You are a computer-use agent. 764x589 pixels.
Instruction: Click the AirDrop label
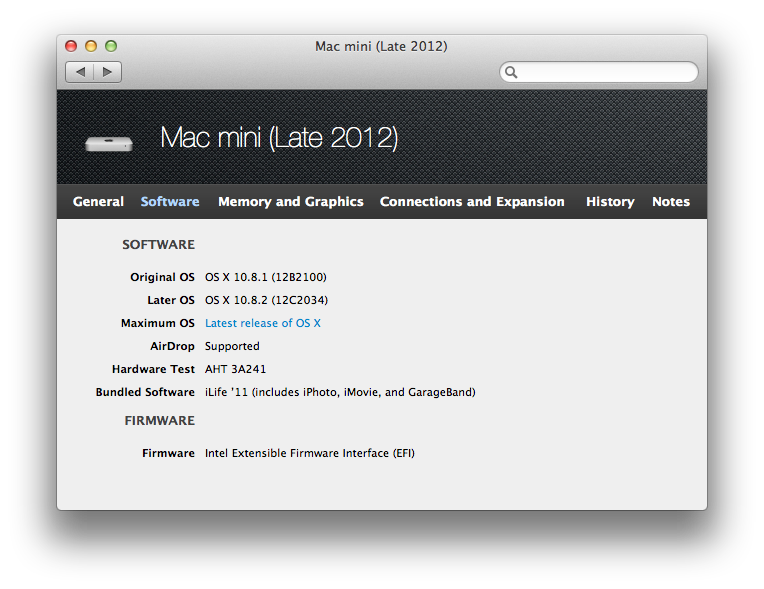(x=172, y=346)
